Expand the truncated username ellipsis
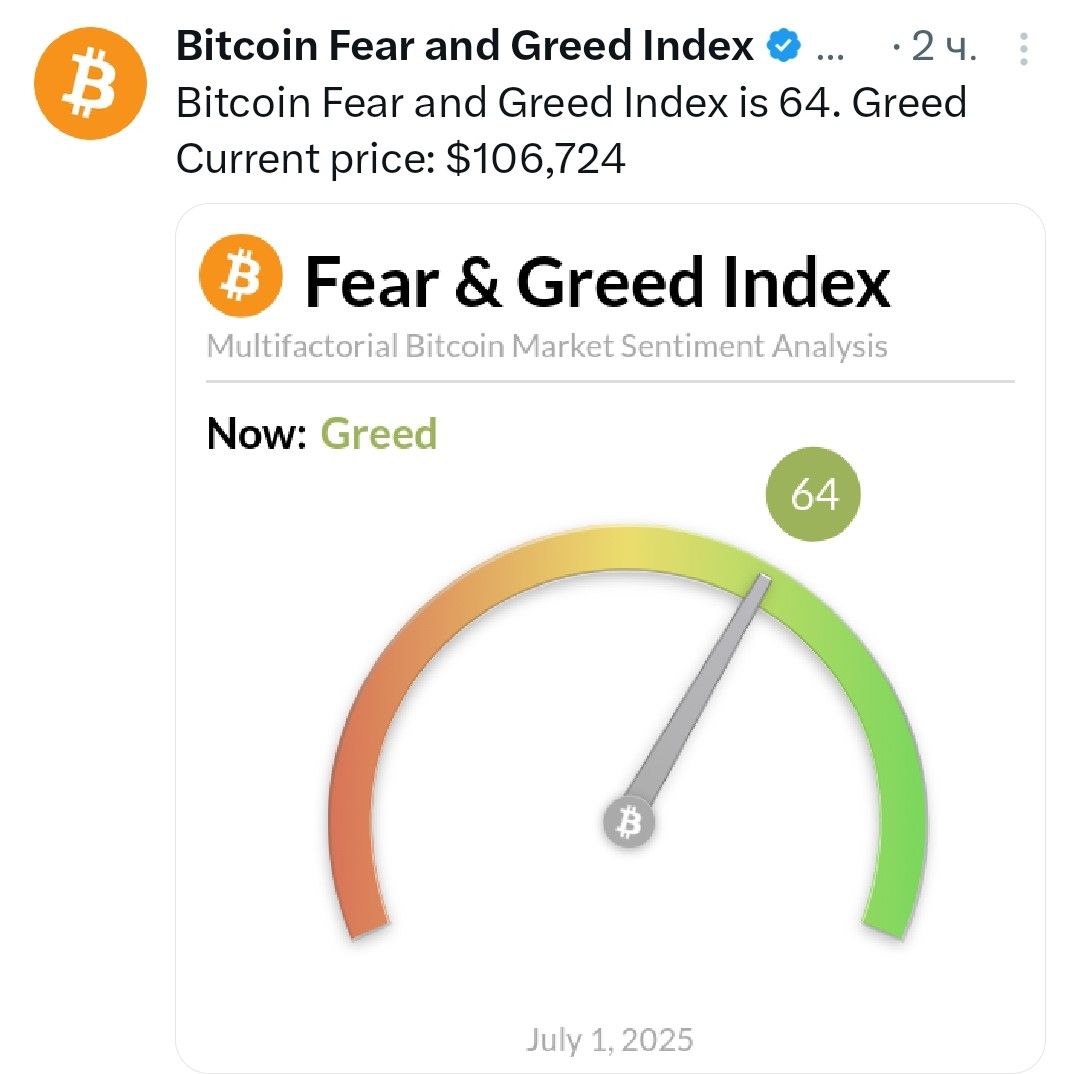This screenshot has width=1080, height=1074. [830, 56]
